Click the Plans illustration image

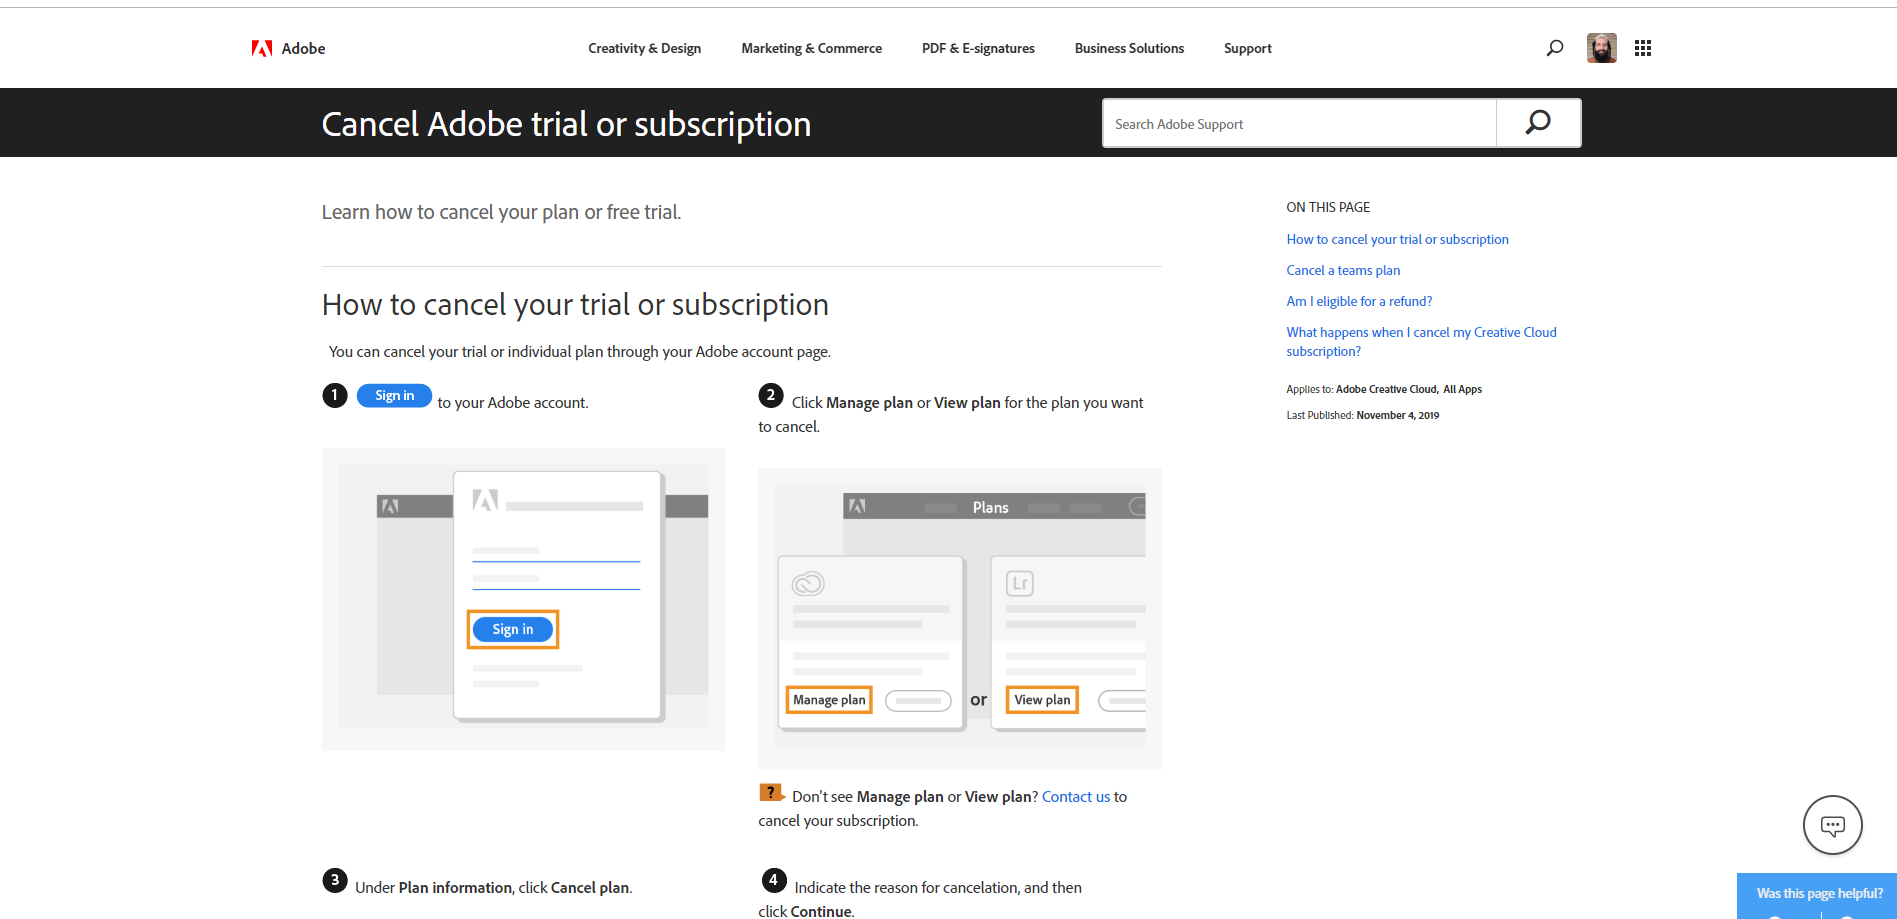(960, 618)
